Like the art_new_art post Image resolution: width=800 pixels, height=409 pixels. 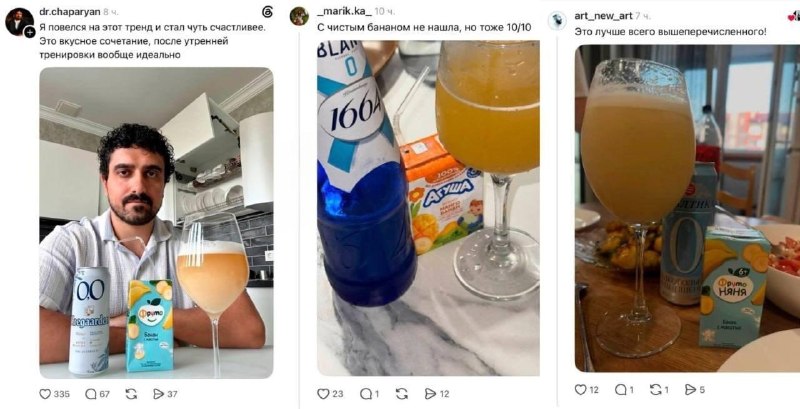pos(581,390)
